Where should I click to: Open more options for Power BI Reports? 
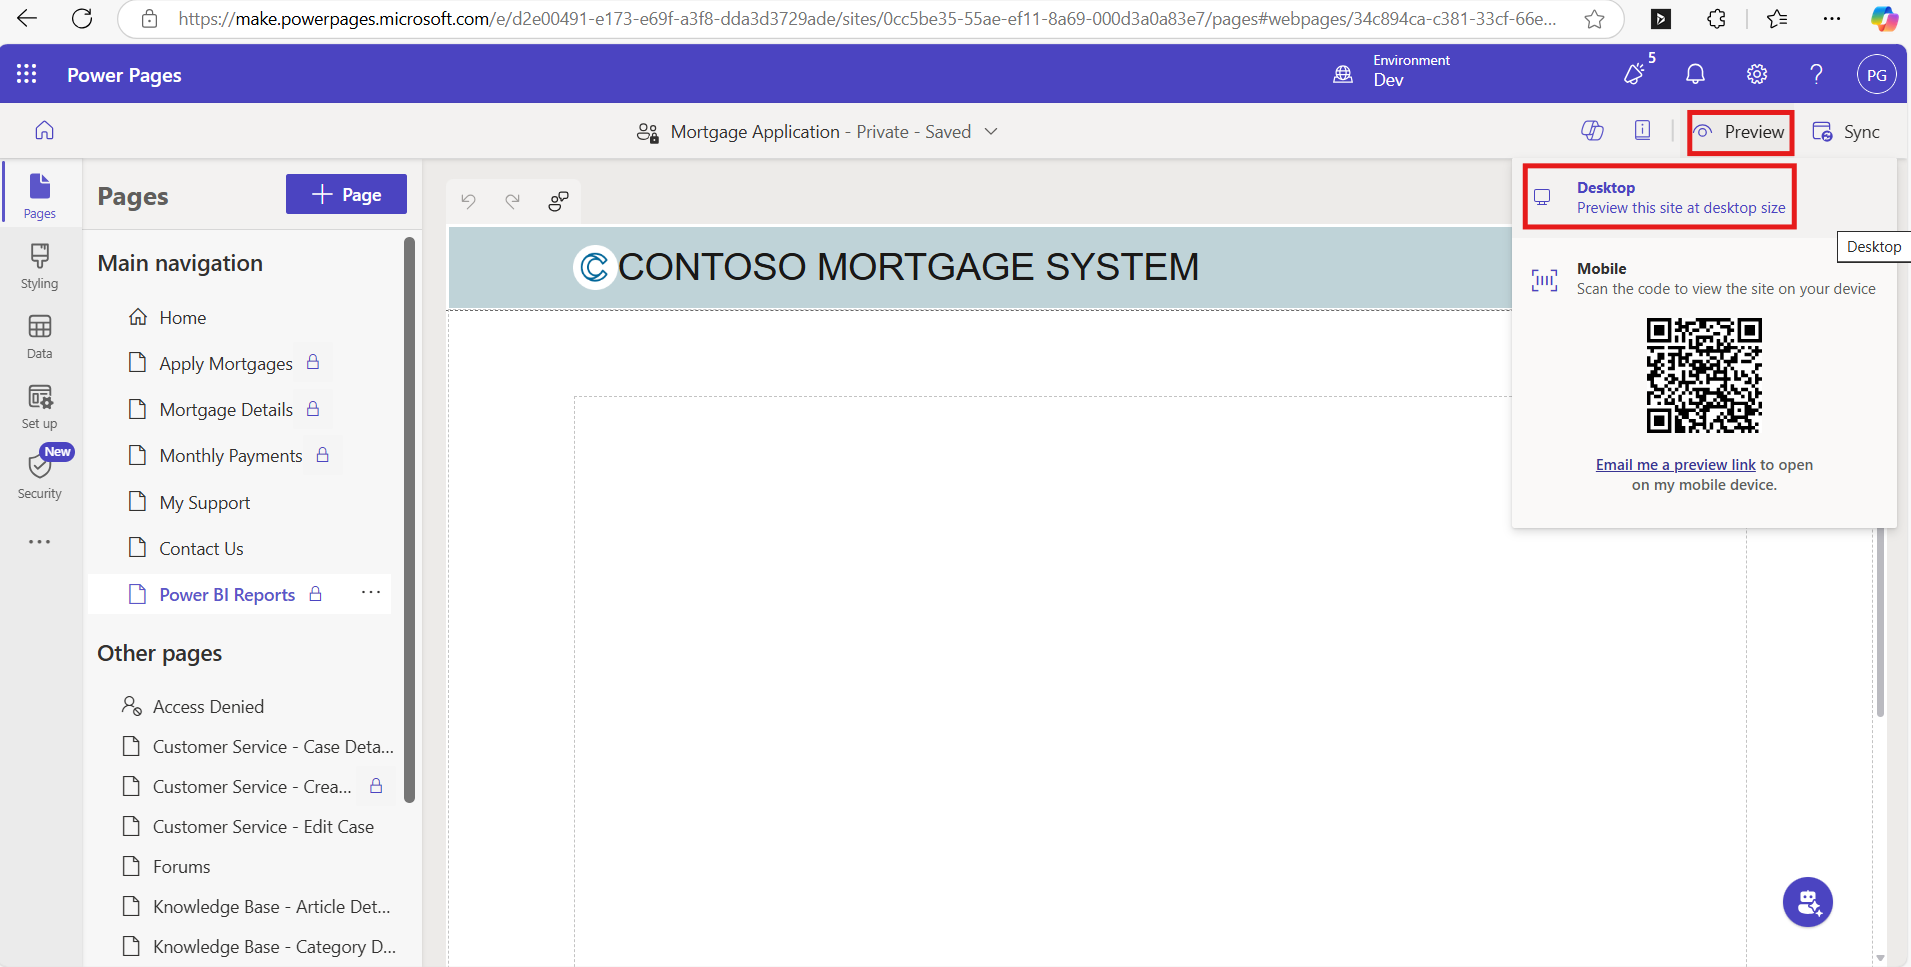click(371, 592)
